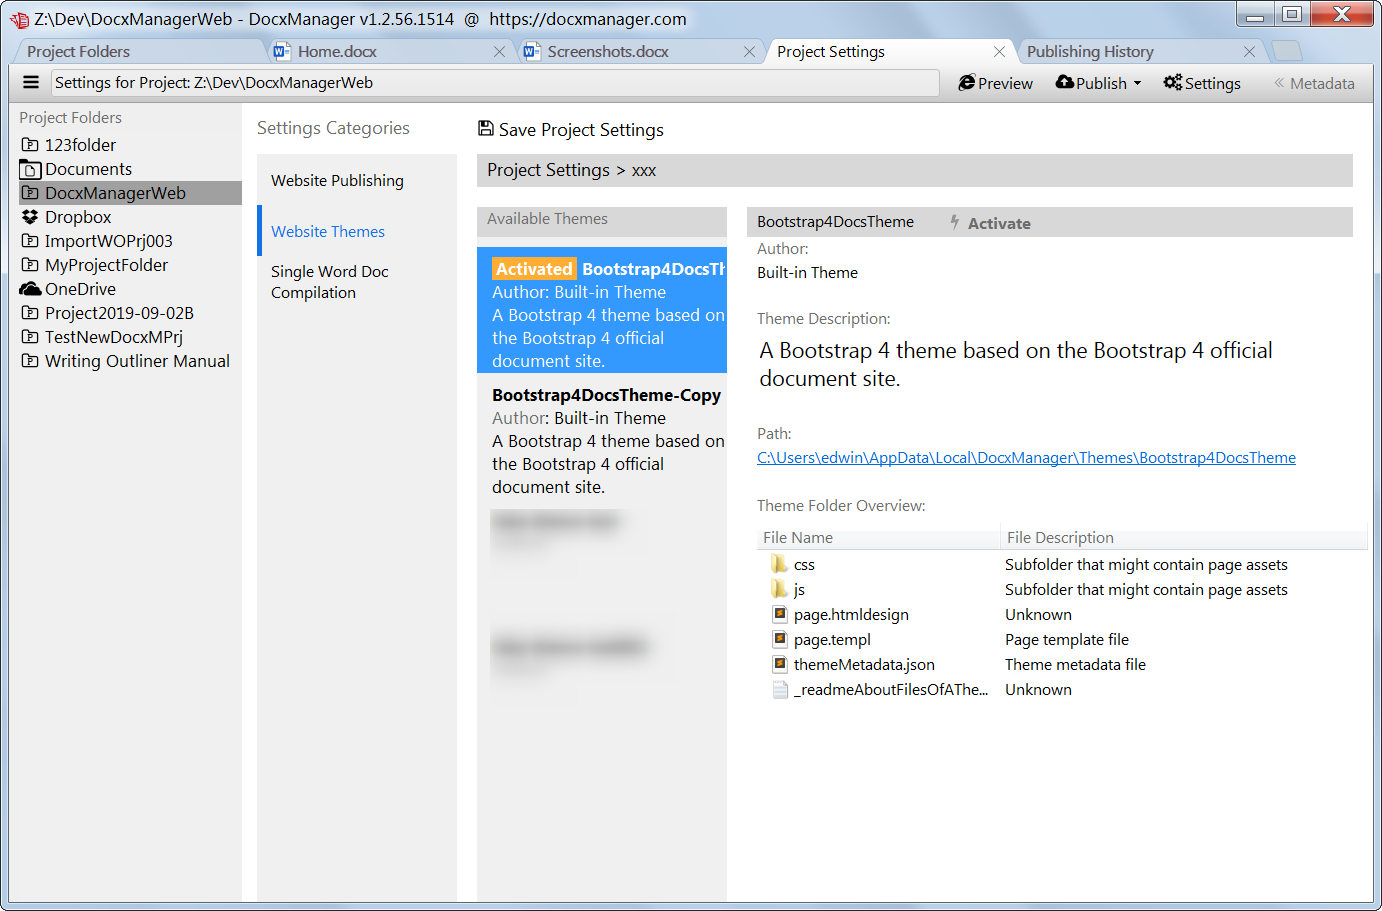This screenshot has height=911, width=1382.
Task: Open Website Publishing settings category
Action: click(357, 180)
